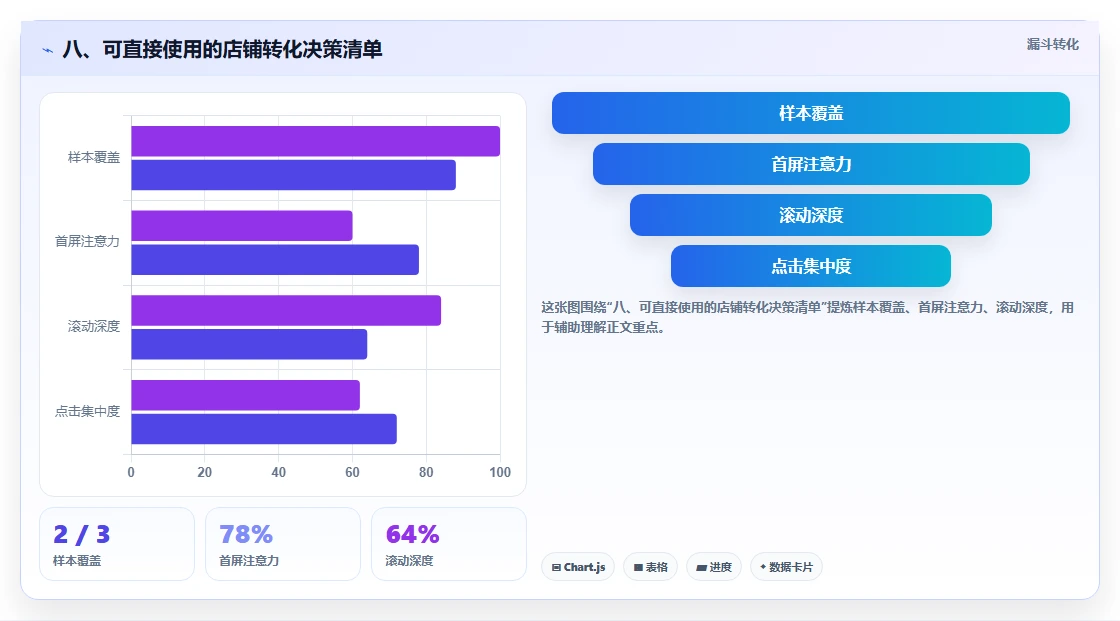Open the 78% 首屏注意力 stat card
The height and width of the screenshot is (621, 1120).
point(283,544)
